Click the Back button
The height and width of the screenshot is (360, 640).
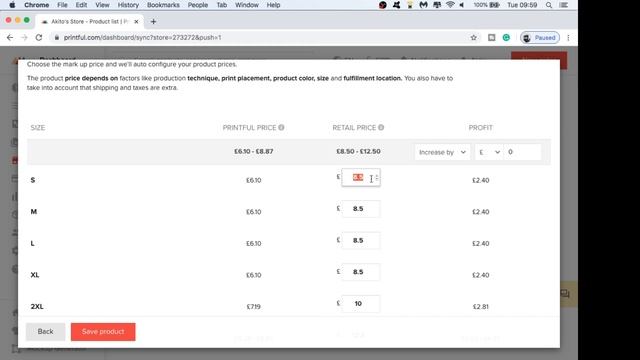coord(45,331)
